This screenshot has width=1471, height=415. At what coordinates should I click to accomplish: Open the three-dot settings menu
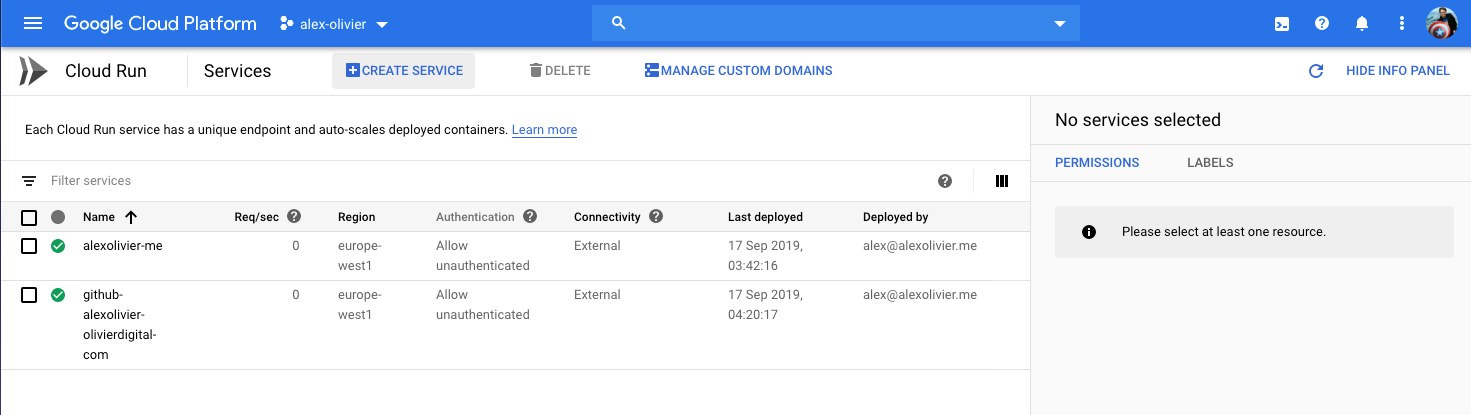tap(1402, 23)
